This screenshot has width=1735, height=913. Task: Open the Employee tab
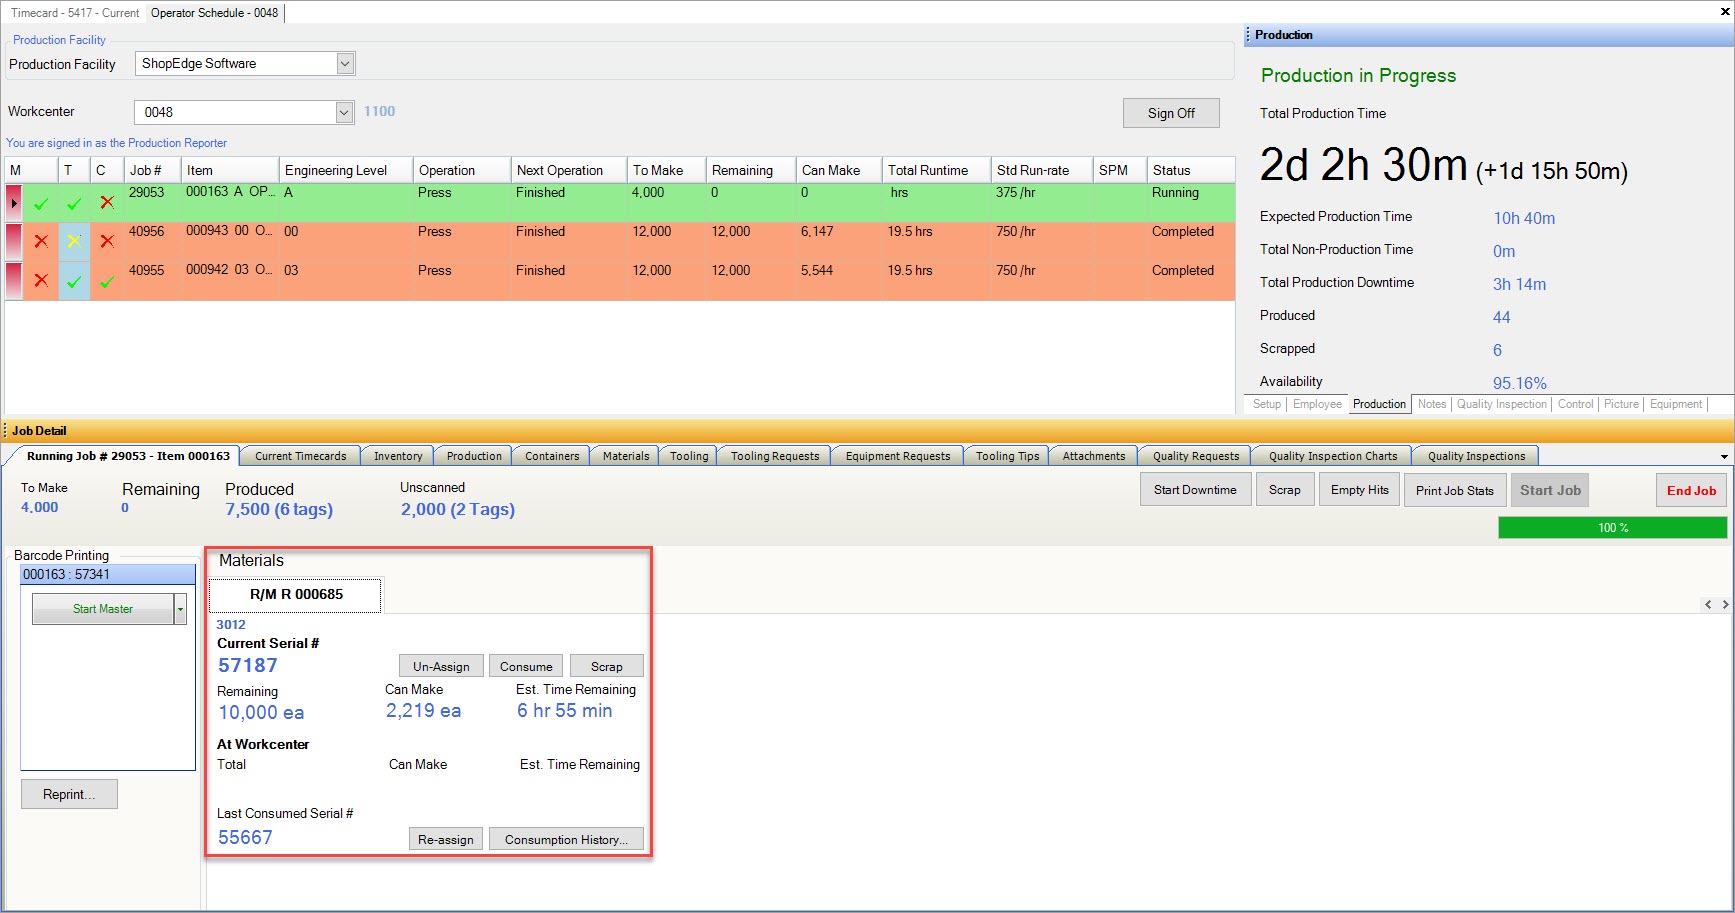tap(1317, 404)
